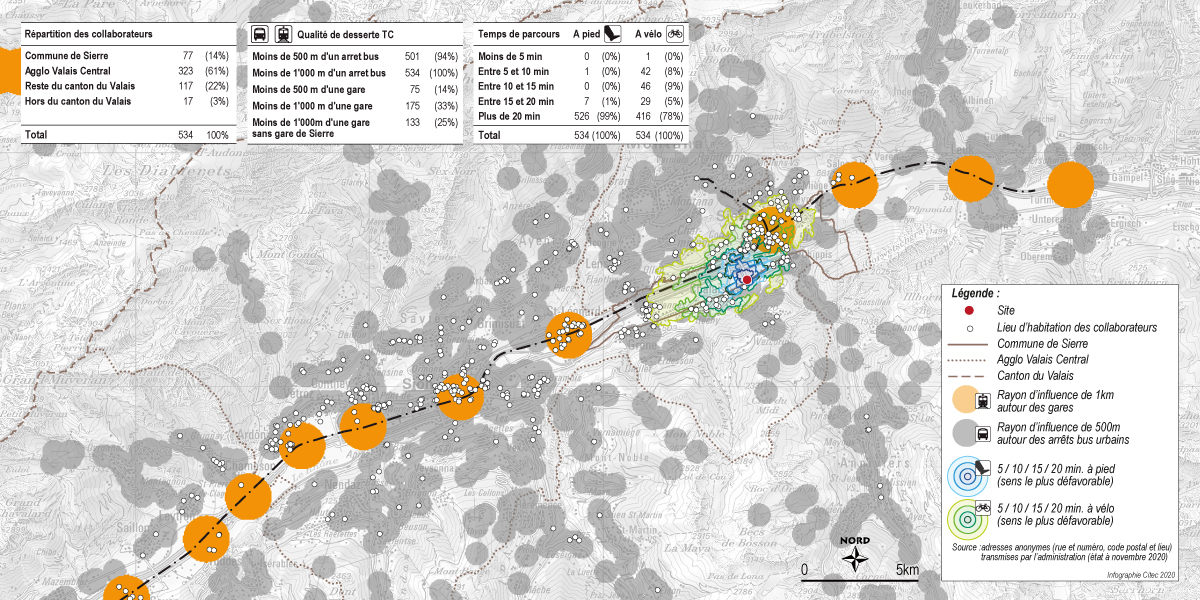
Task: Select the cycling isochrone symbol in the legend
Action: [967, 518]
